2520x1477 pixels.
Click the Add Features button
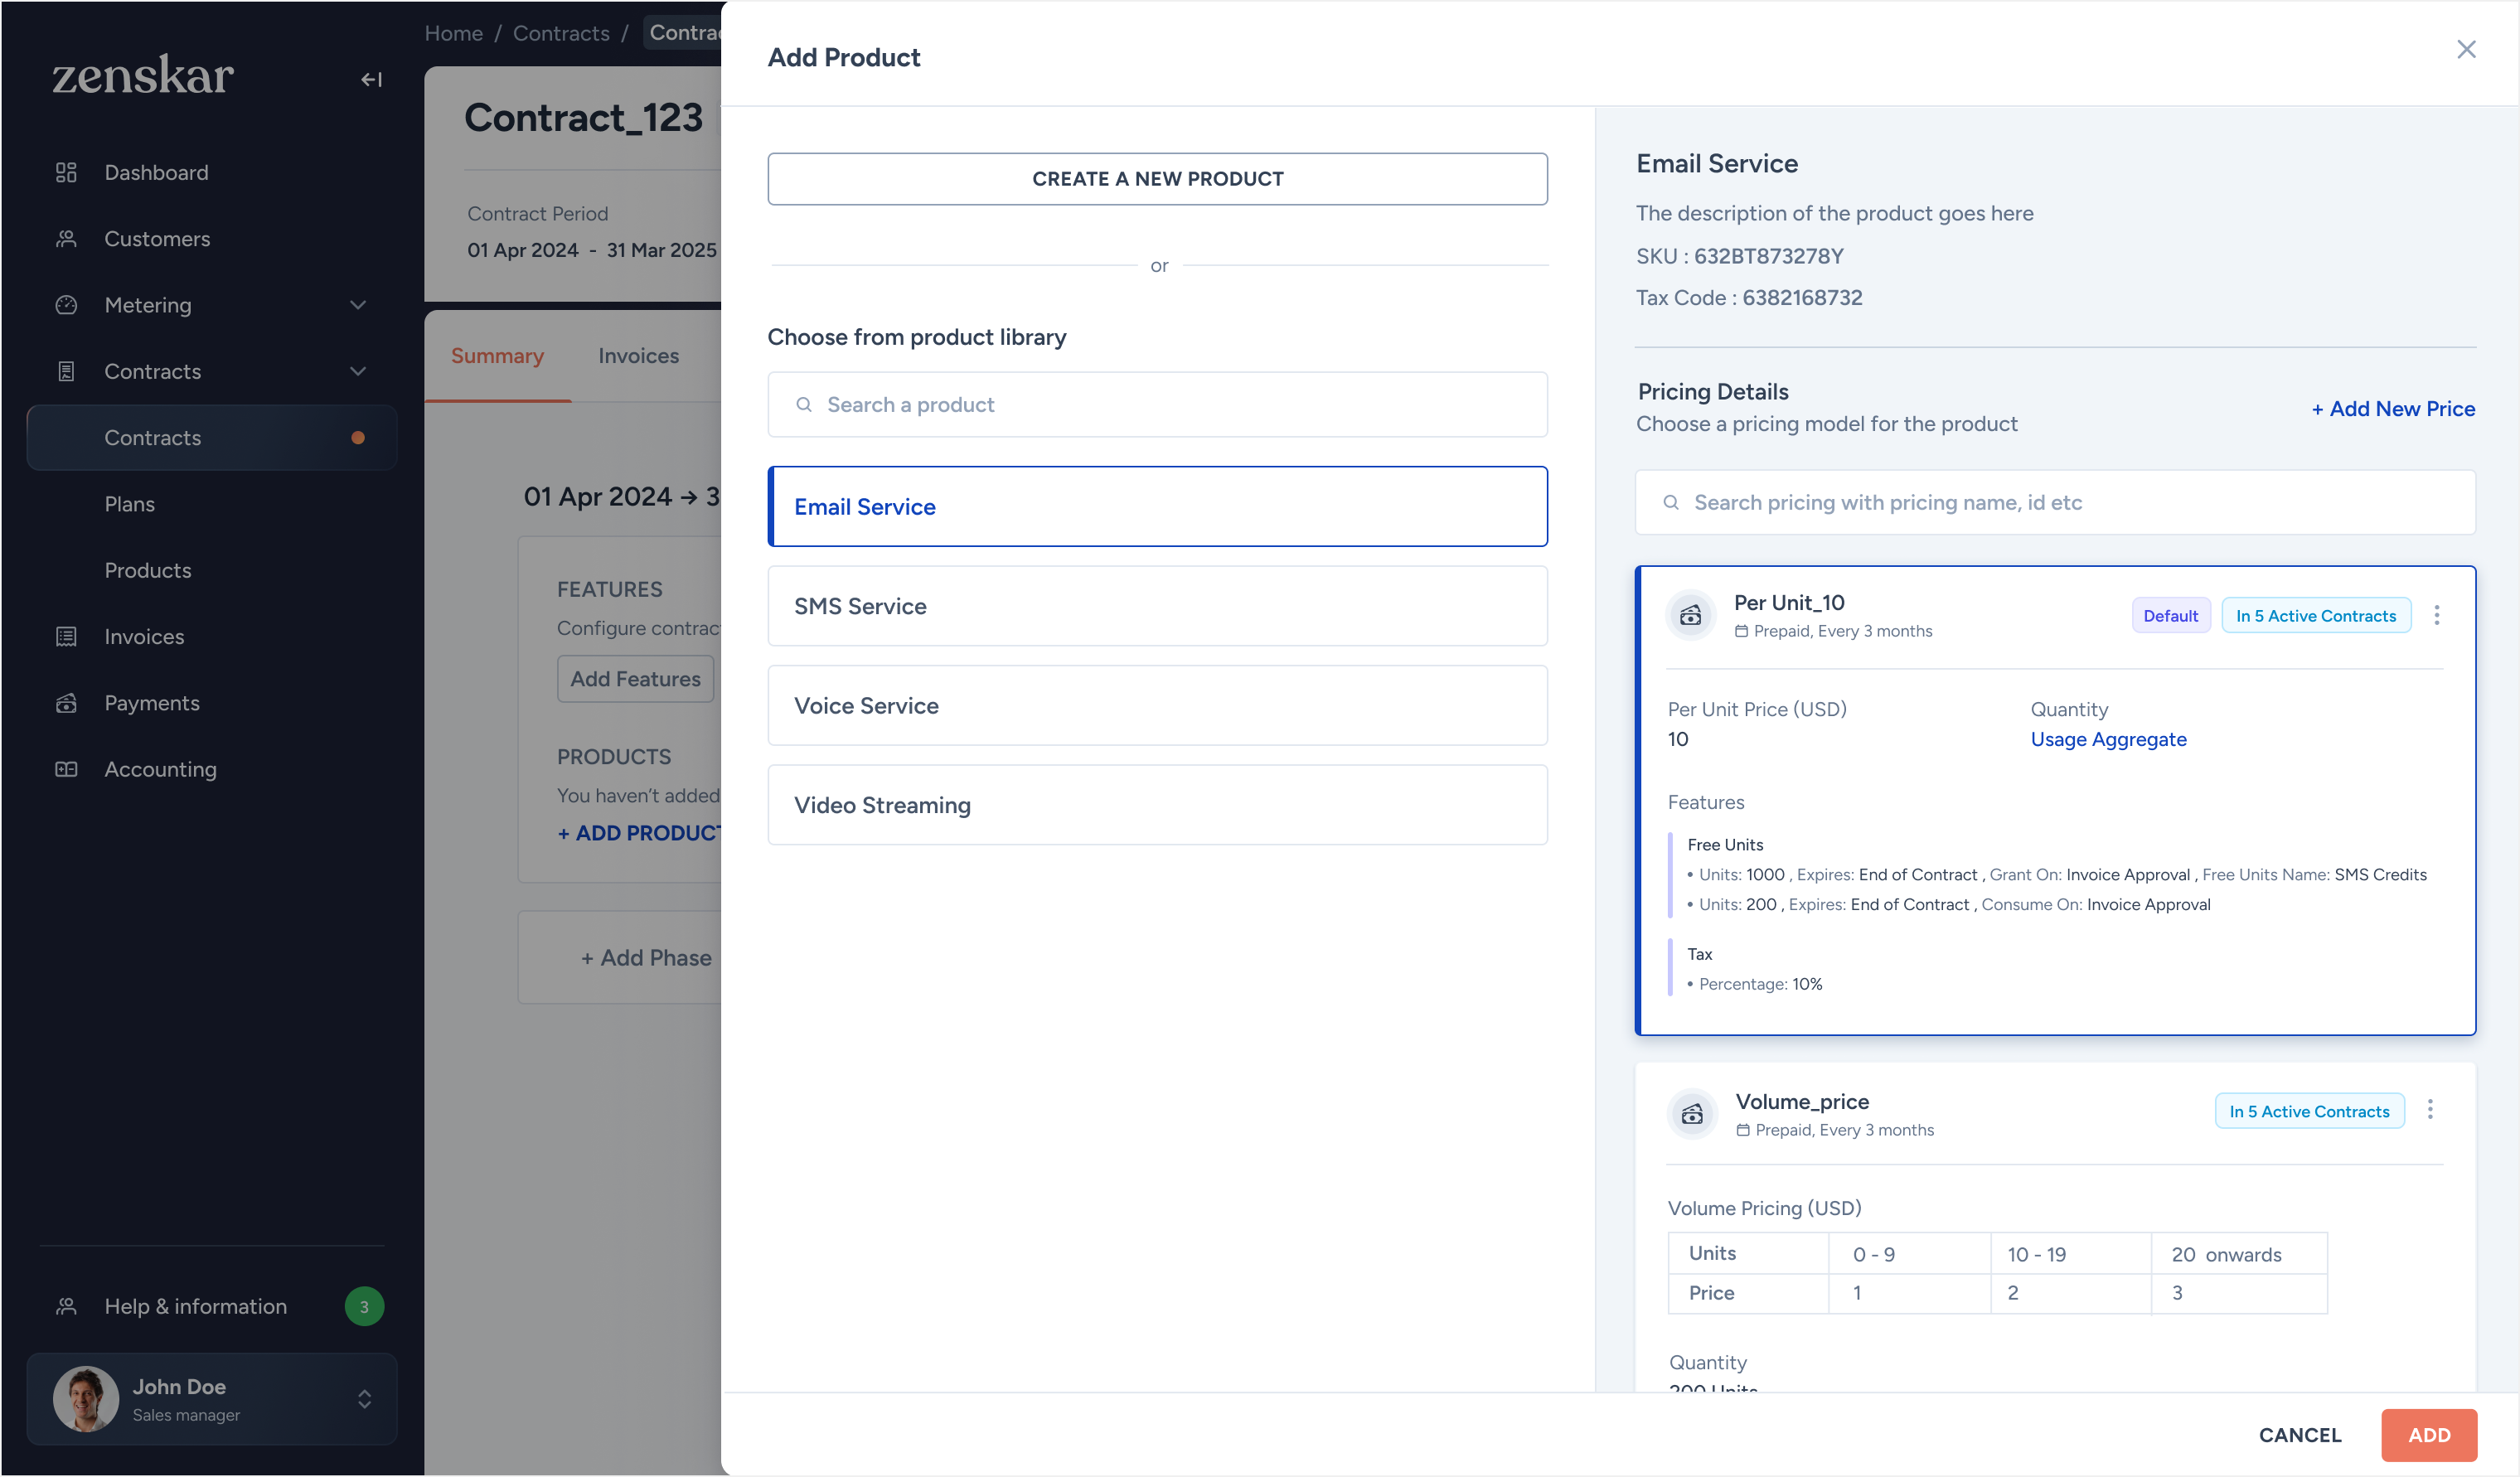[x=635, y=679]
